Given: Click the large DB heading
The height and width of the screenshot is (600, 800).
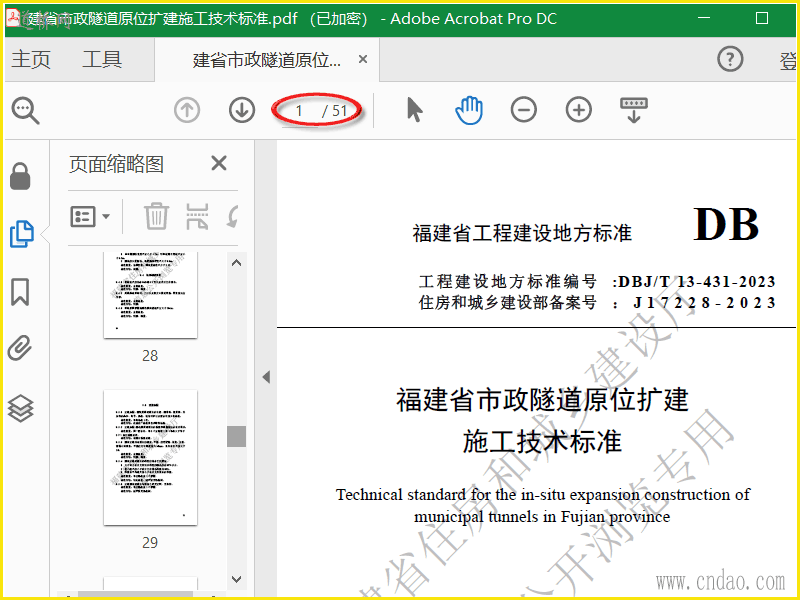Looking at the screenshot, I should coord(726,224).
